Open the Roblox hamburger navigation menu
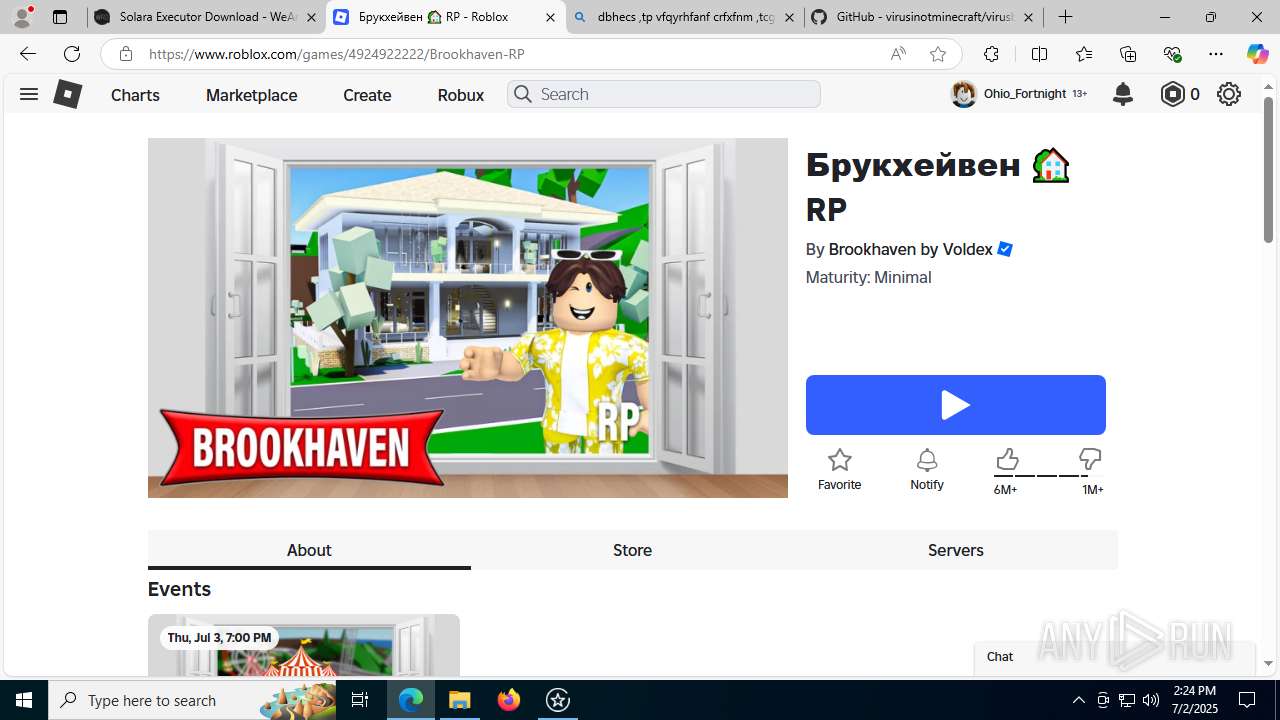This screenshot has width=1280, height=720. pyautogui.click(x=29, y=94)
